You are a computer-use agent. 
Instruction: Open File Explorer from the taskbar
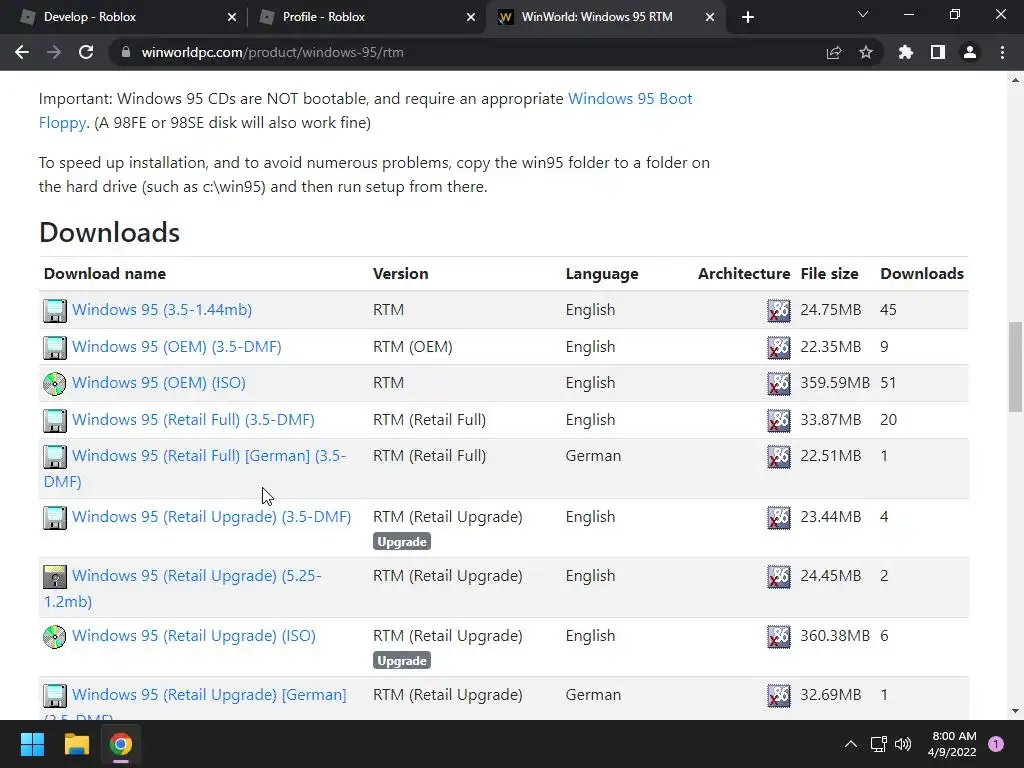click(76, 744)
